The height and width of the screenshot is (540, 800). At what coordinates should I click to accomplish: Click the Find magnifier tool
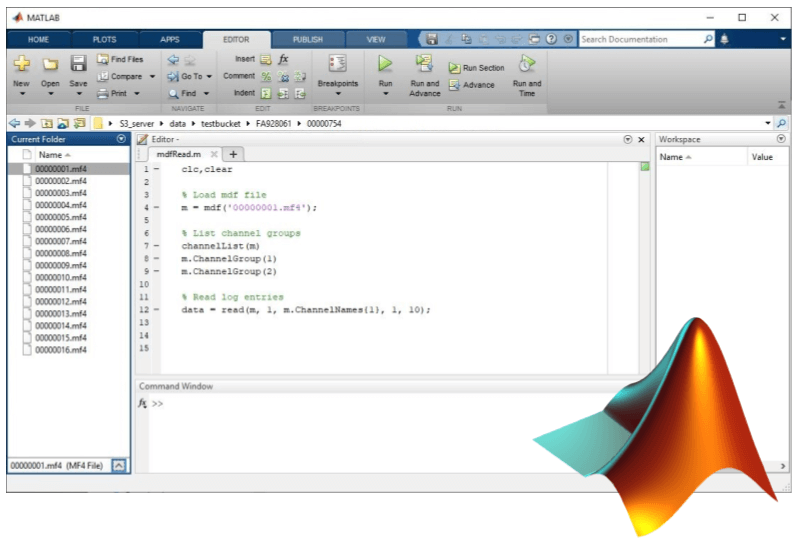pos(183,93)
